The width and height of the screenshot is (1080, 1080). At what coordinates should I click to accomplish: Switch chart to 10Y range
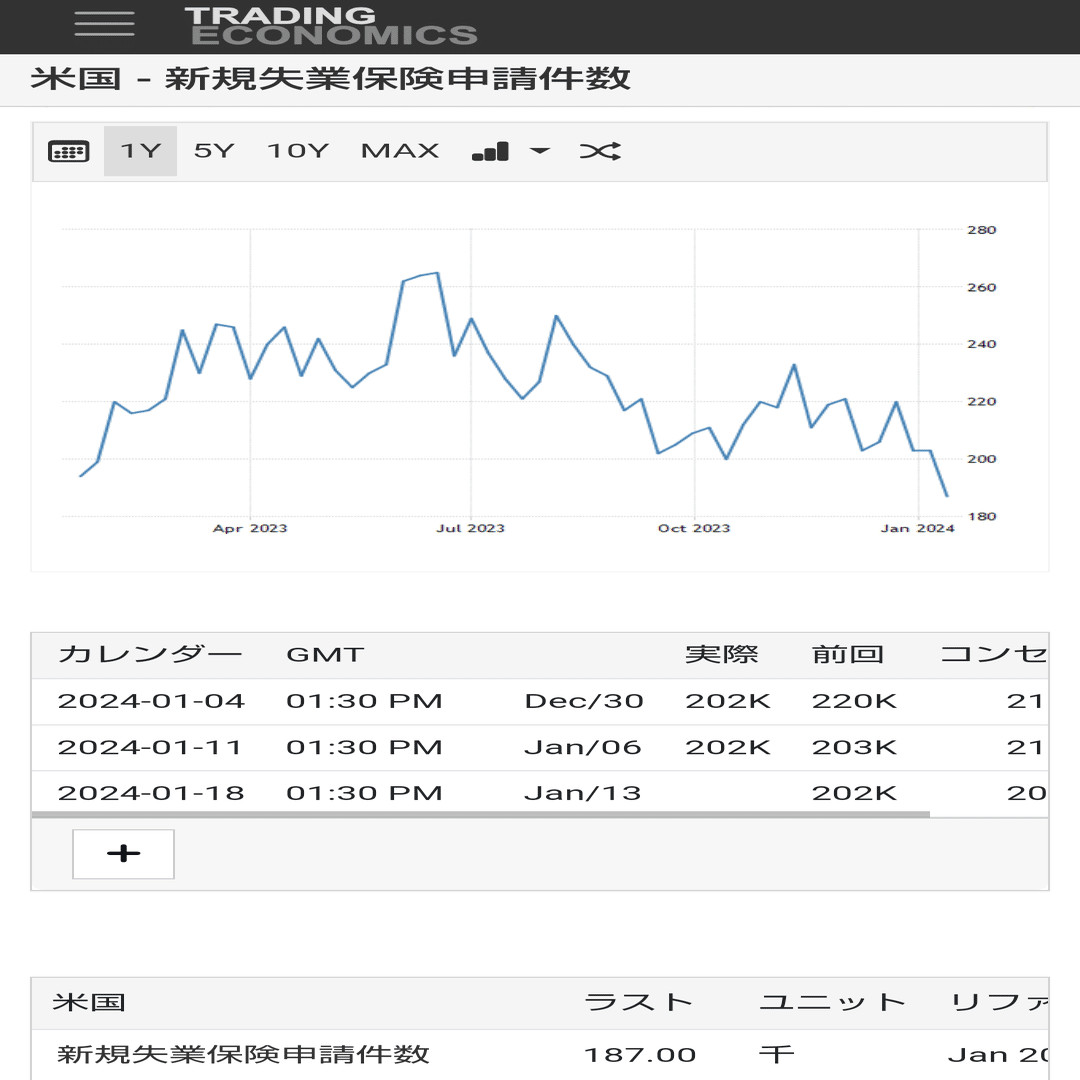pos(298,151)
